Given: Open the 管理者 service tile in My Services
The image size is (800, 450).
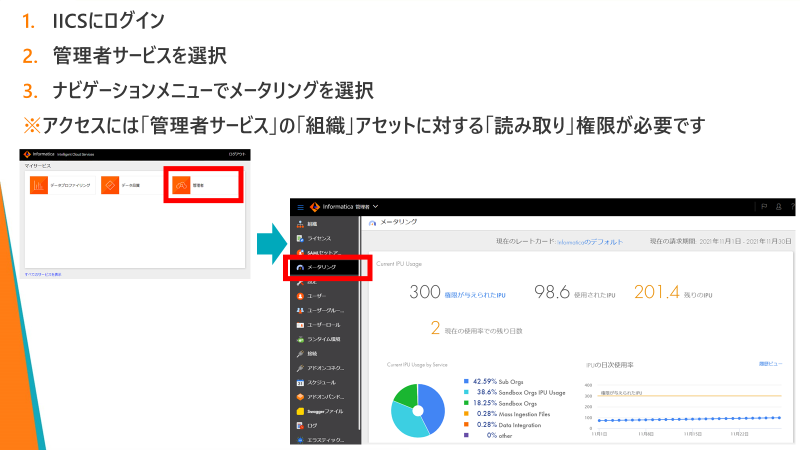Looking at the screenshot, I should coord(204,185).
